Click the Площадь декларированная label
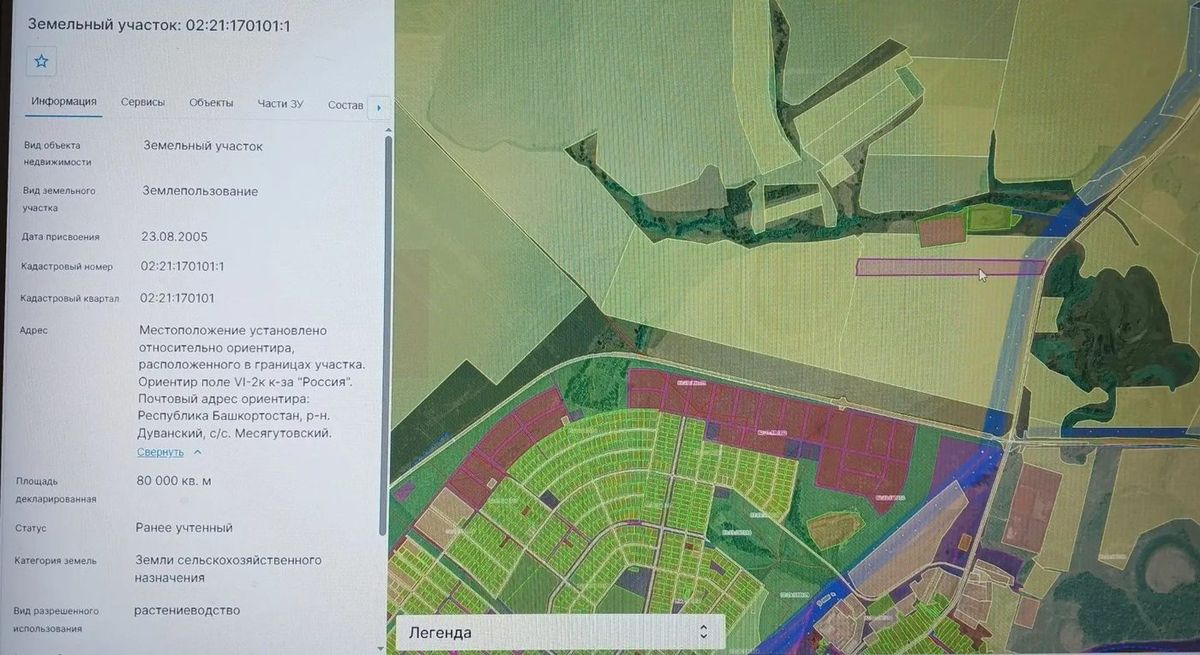Image resolution: width=1200 pixels, height=655 pixels. (56, 490)
